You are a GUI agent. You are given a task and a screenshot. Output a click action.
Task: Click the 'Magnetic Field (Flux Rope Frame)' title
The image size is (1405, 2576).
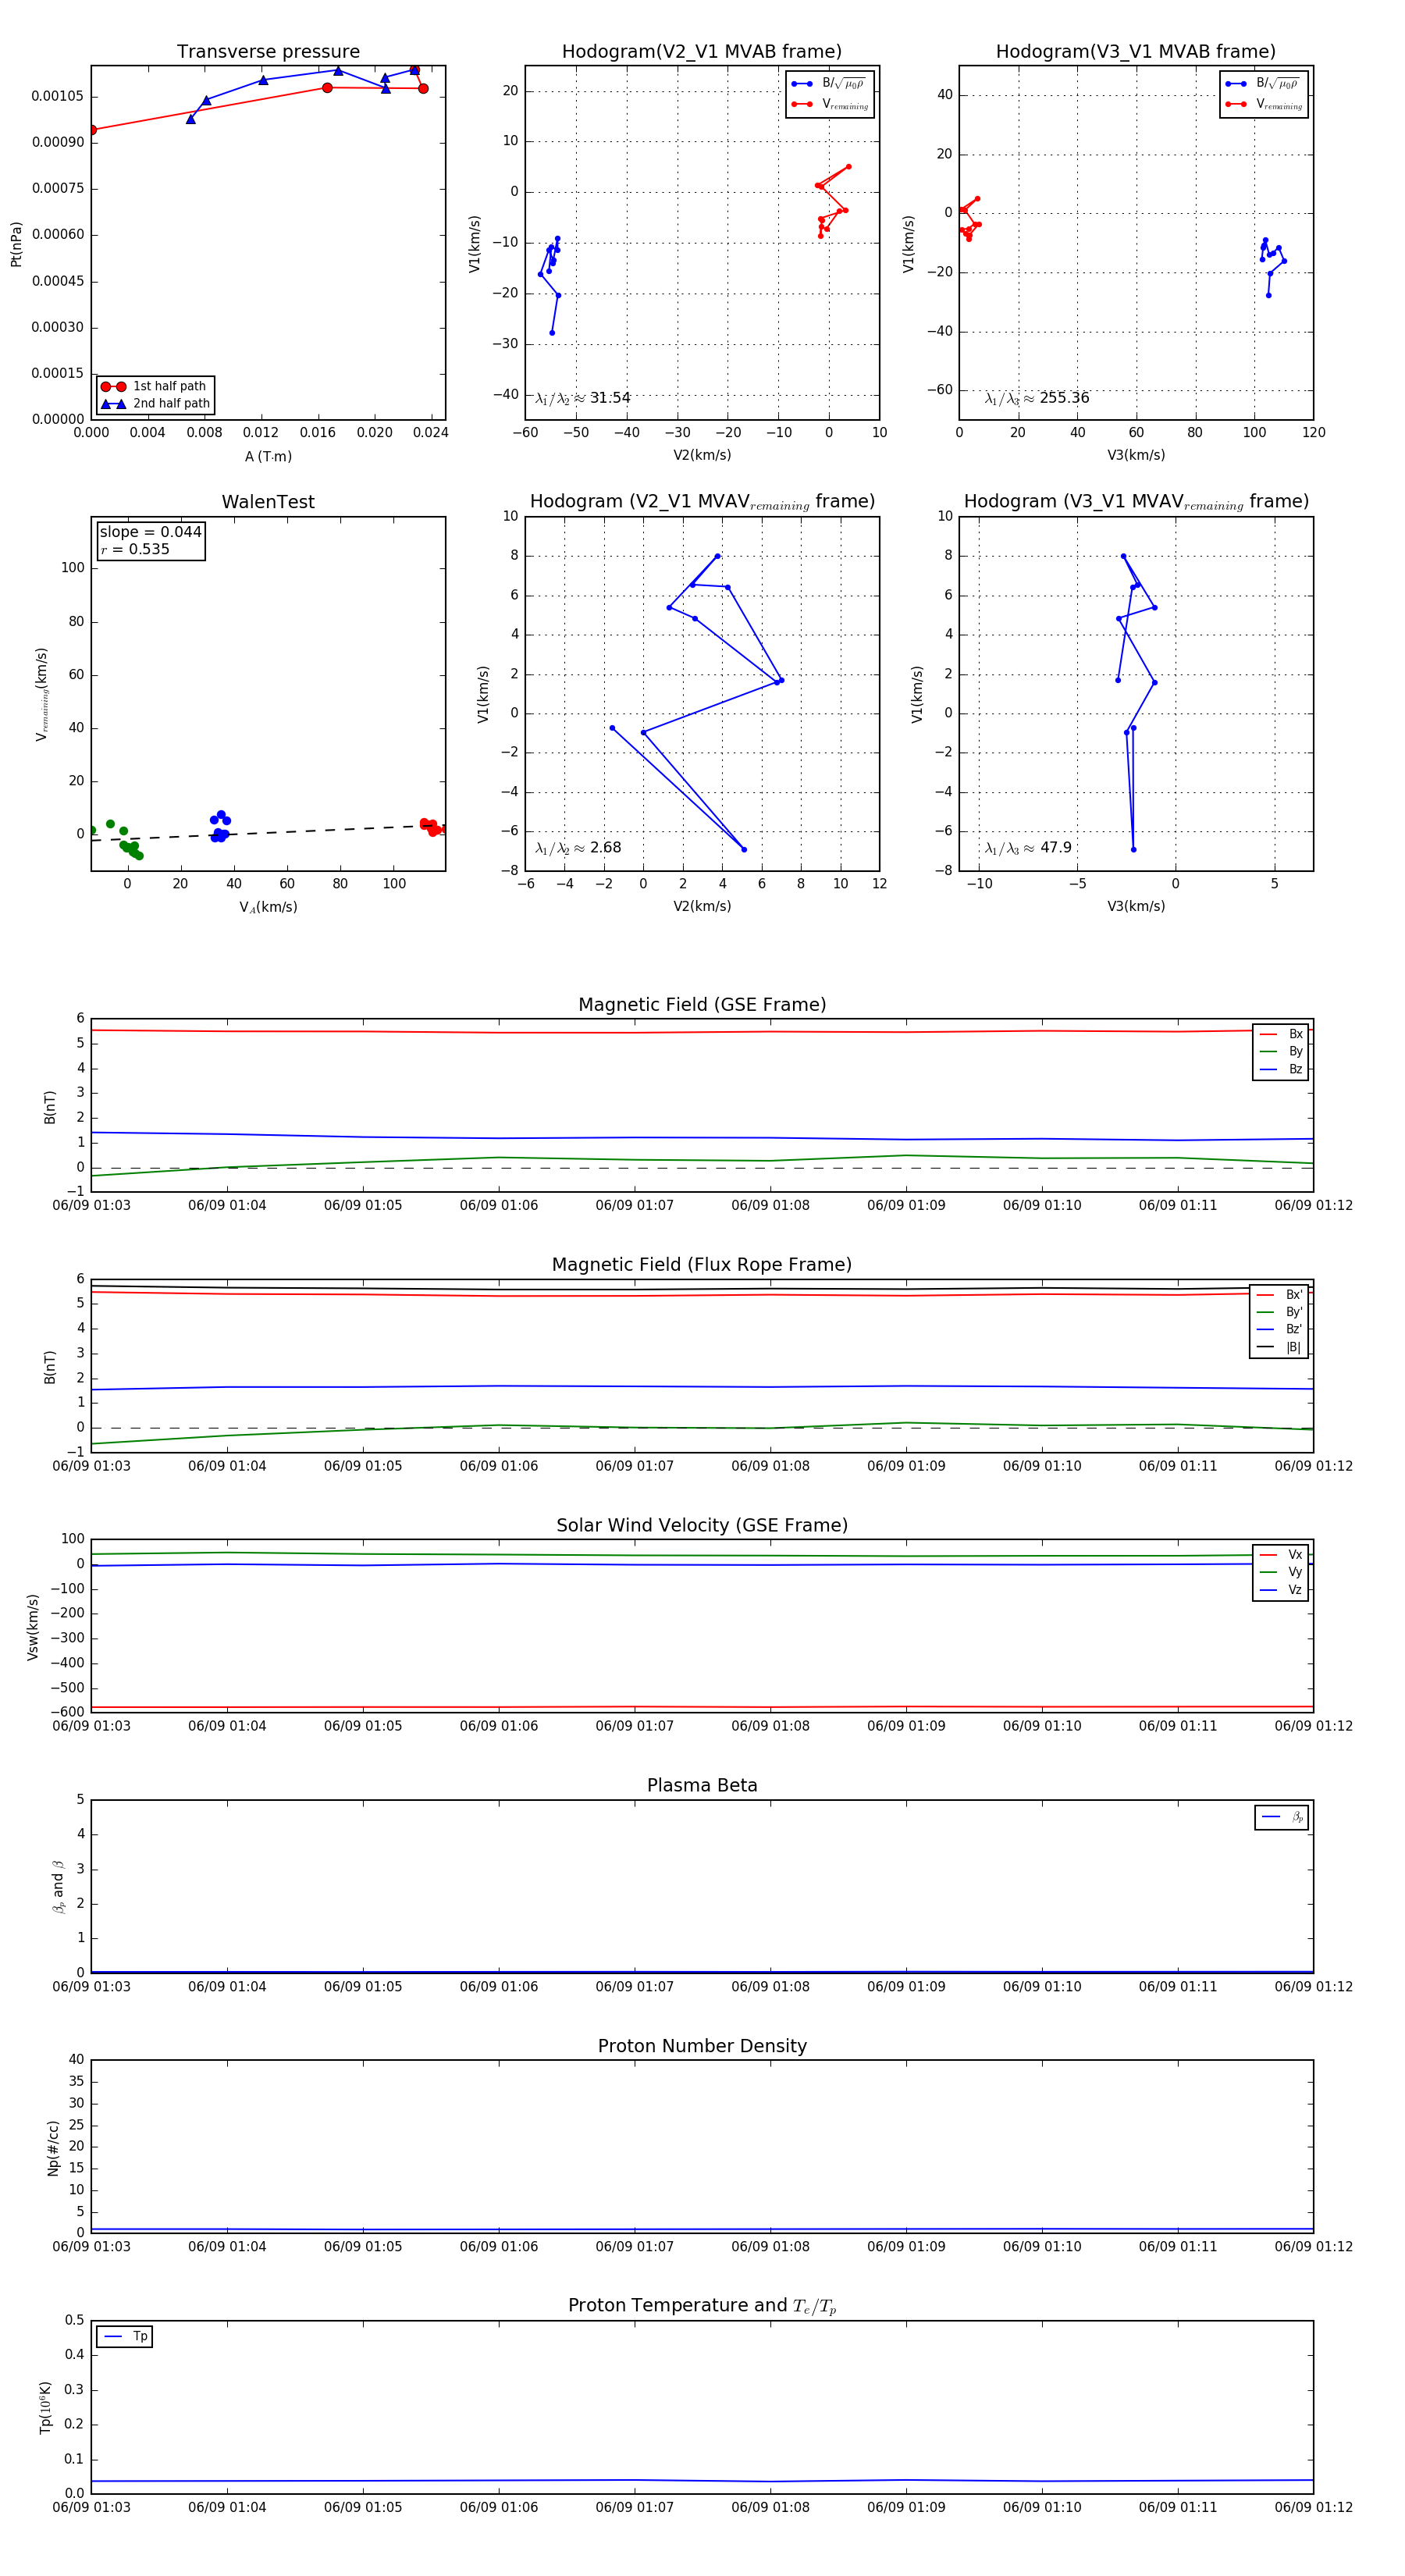tap(702, 1265)
